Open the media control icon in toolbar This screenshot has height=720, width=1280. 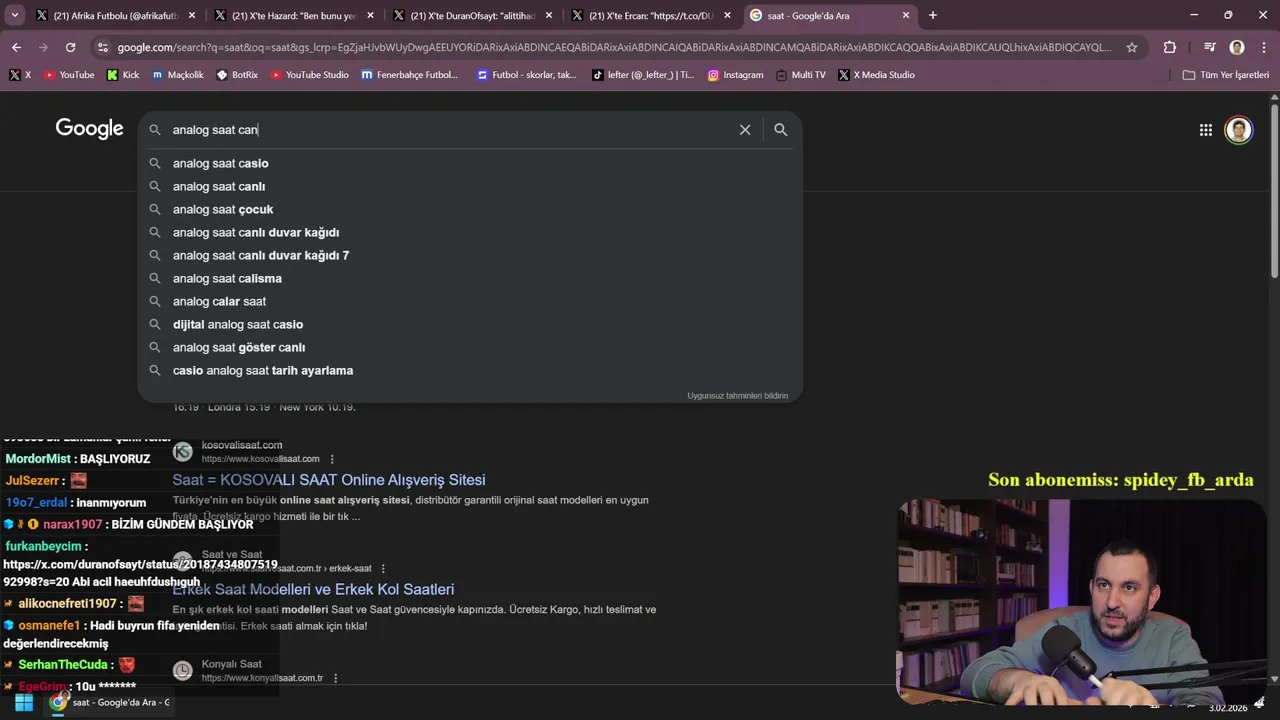(1210, 47)
